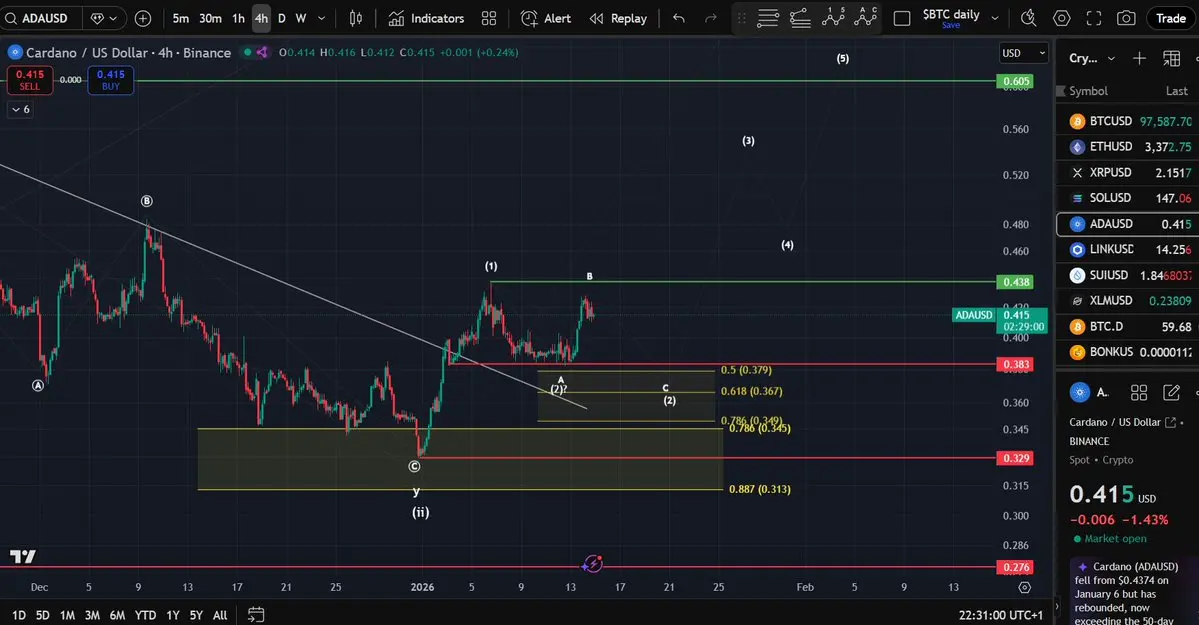Image resolution: width=1199 pixels, height=625 pixels.
Task: Click the BUY 0.415 button
Action: coord(111,80)
